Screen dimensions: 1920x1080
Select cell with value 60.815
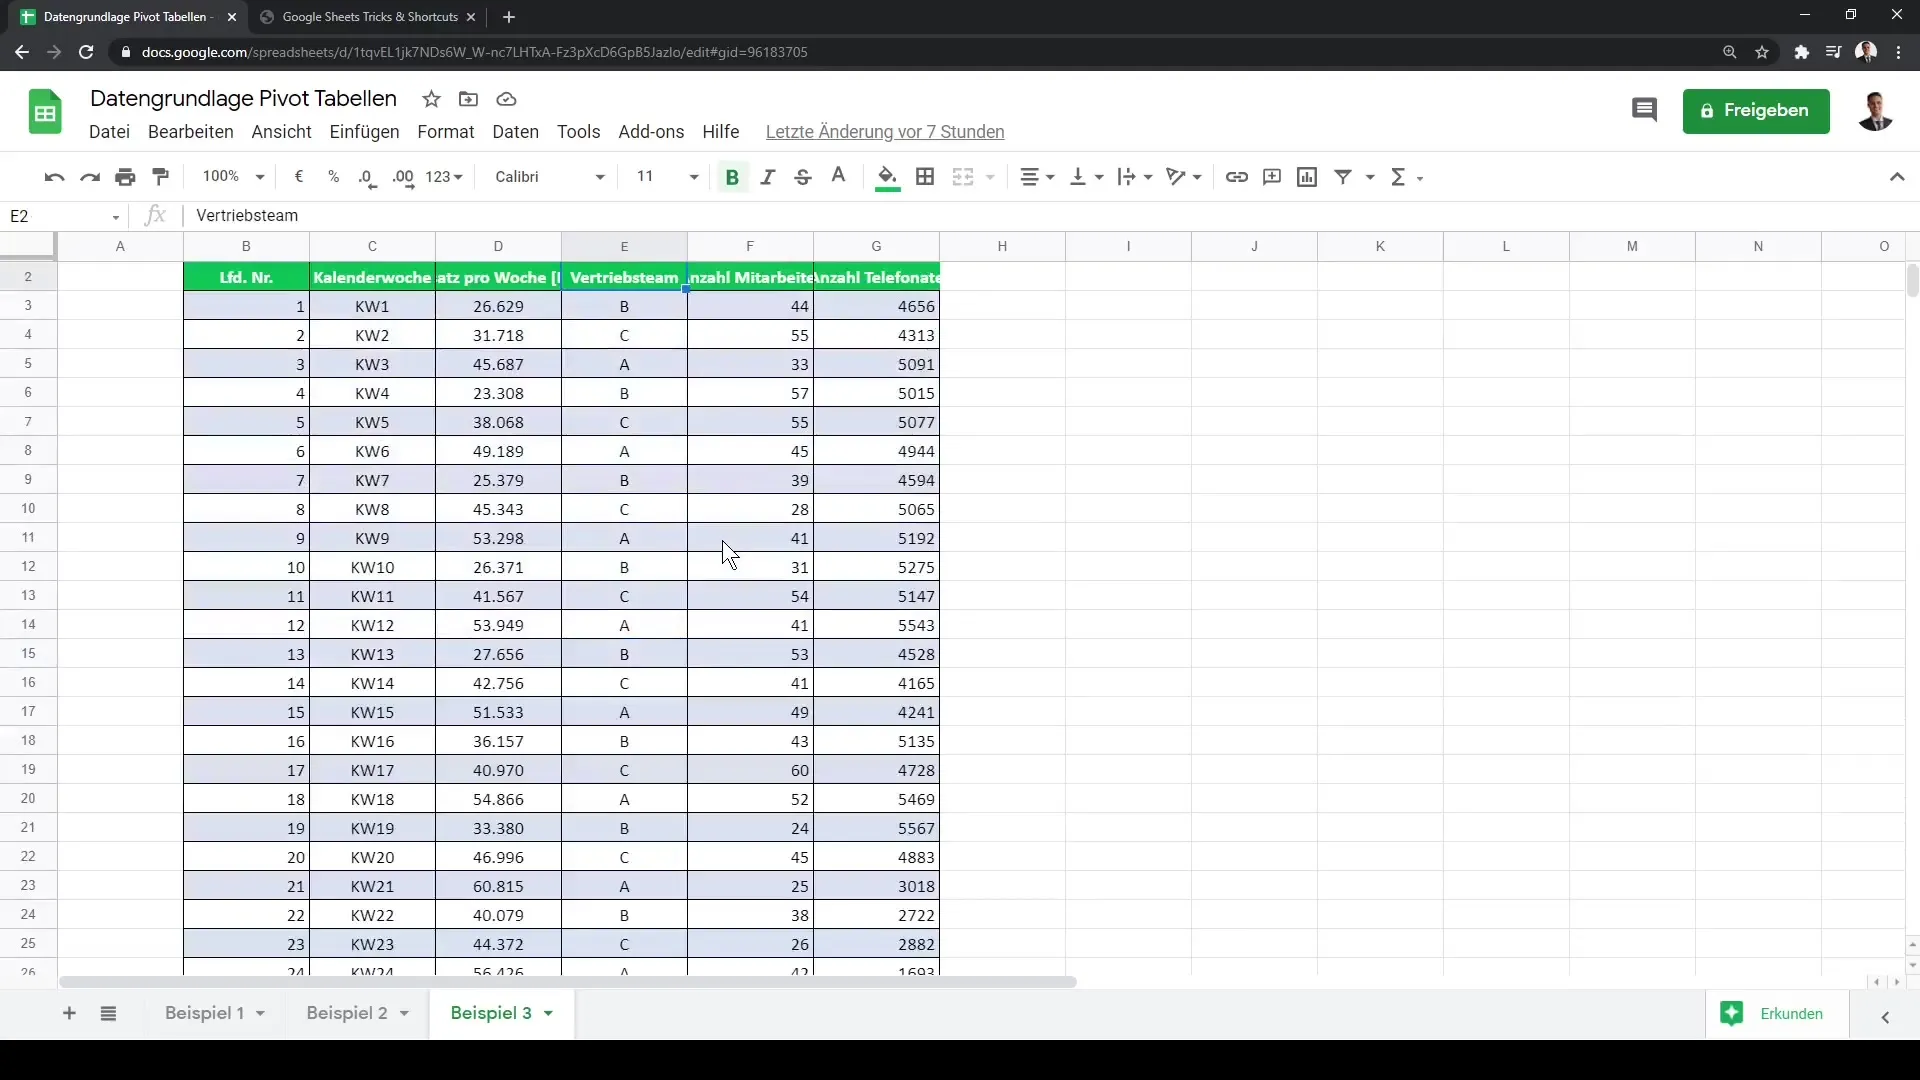(x=498, y=886)
